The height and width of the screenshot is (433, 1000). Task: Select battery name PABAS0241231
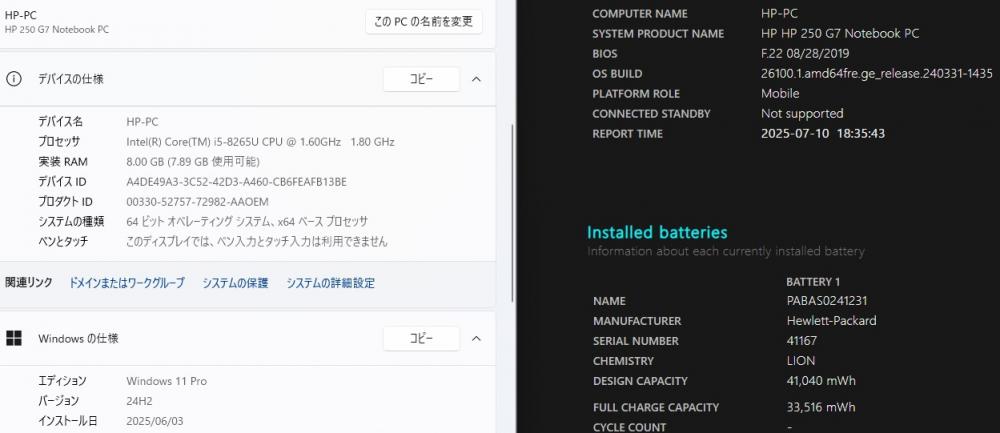827,300
